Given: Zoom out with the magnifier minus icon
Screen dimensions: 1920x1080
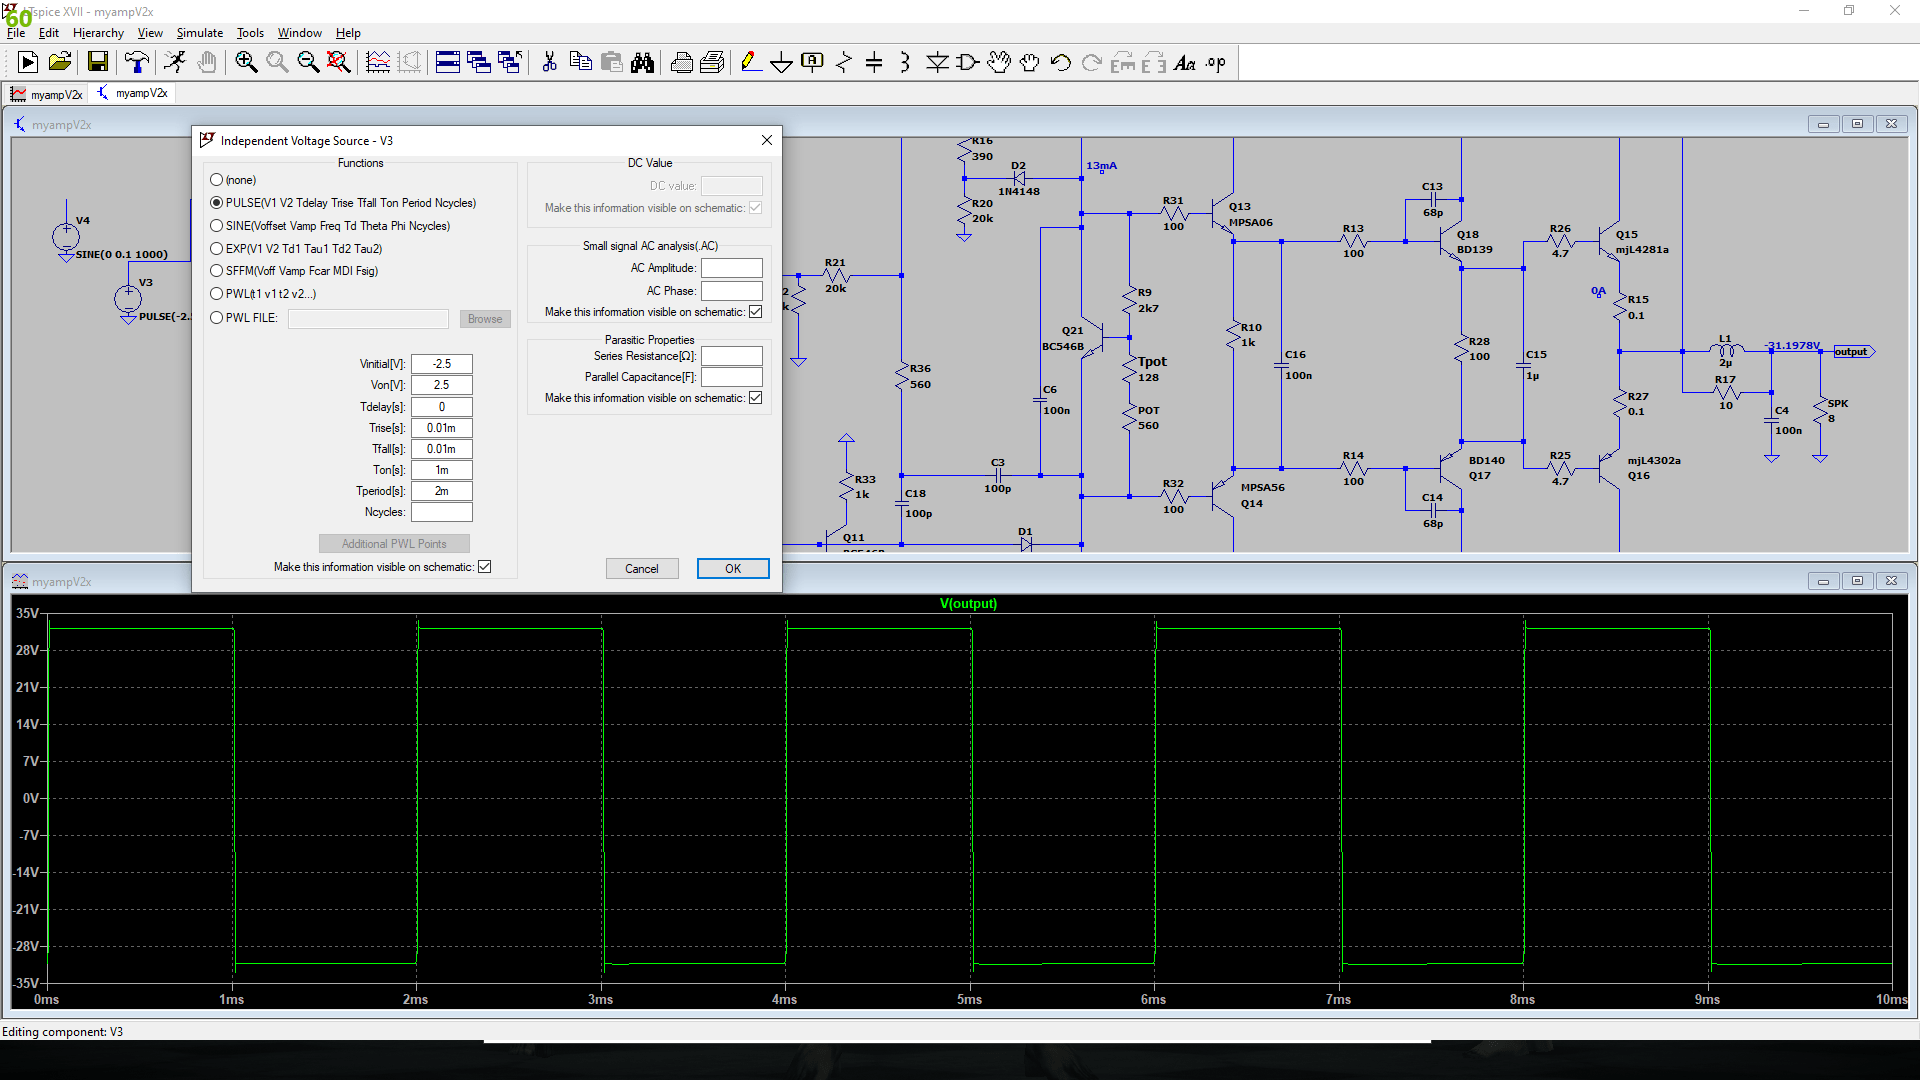Looking at the screenshot, I should (x=308, y=63).
